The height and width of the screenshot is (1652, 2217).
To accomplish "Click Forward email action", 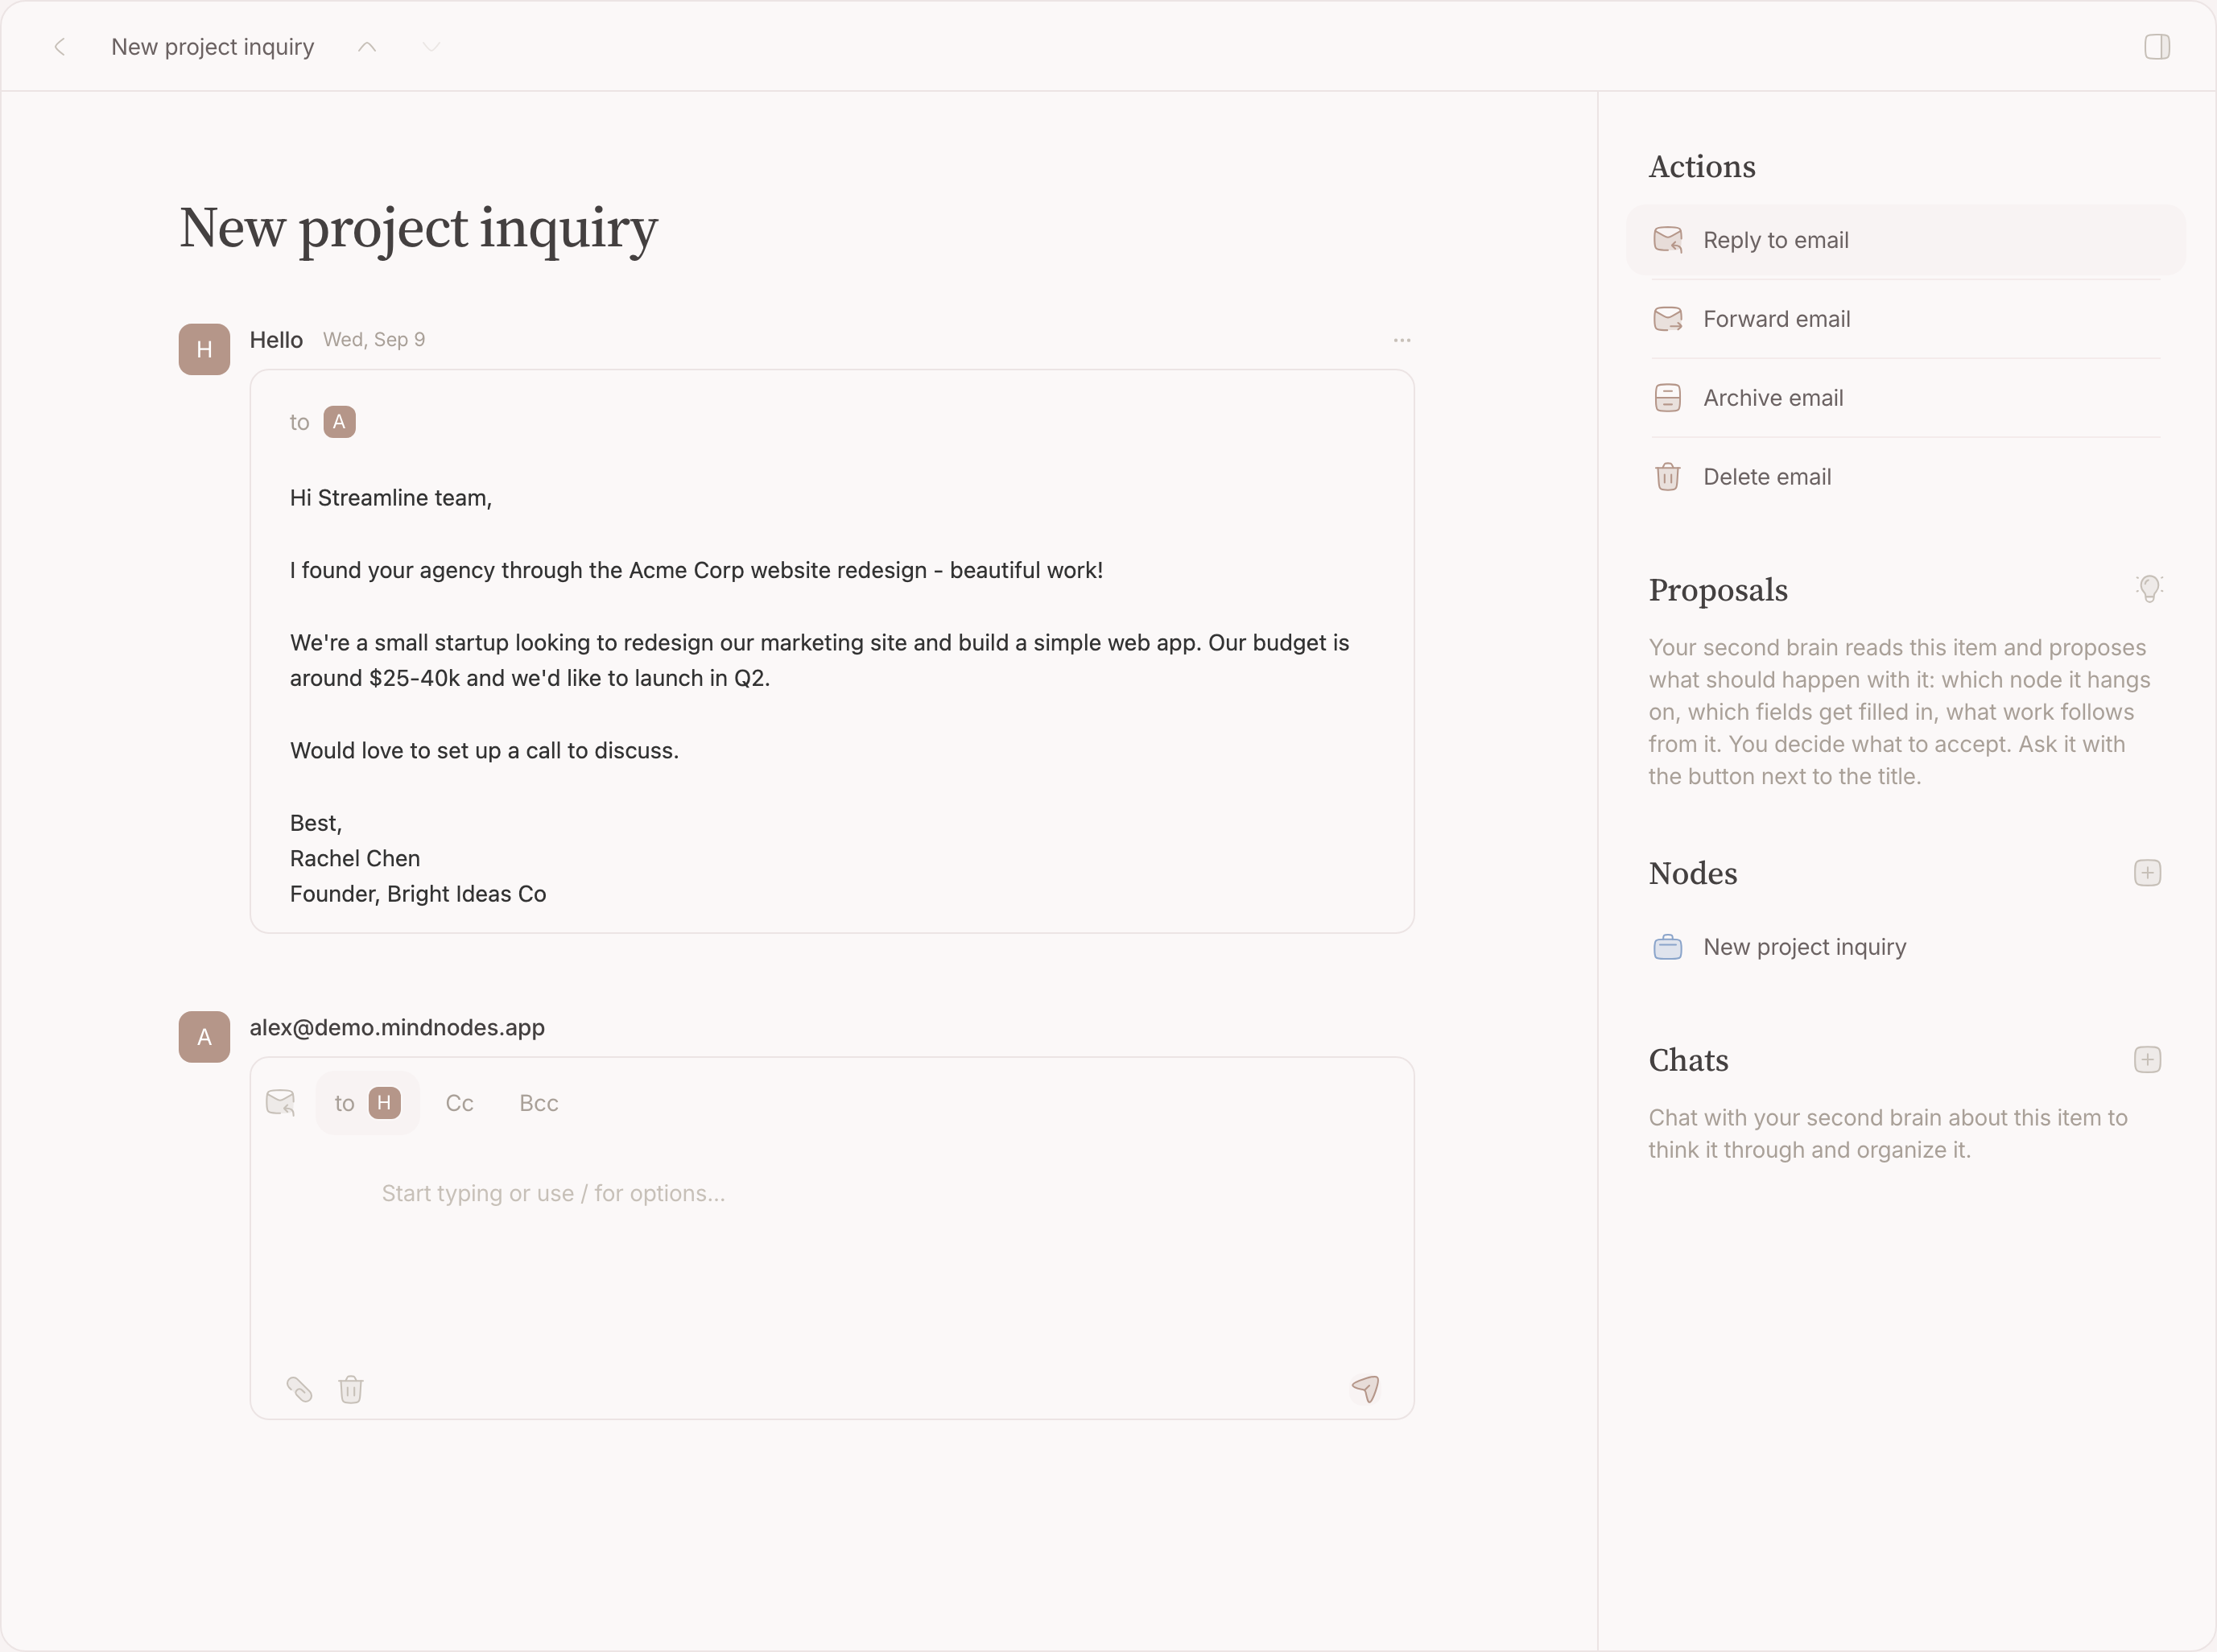I will (x=1905, y=319).
